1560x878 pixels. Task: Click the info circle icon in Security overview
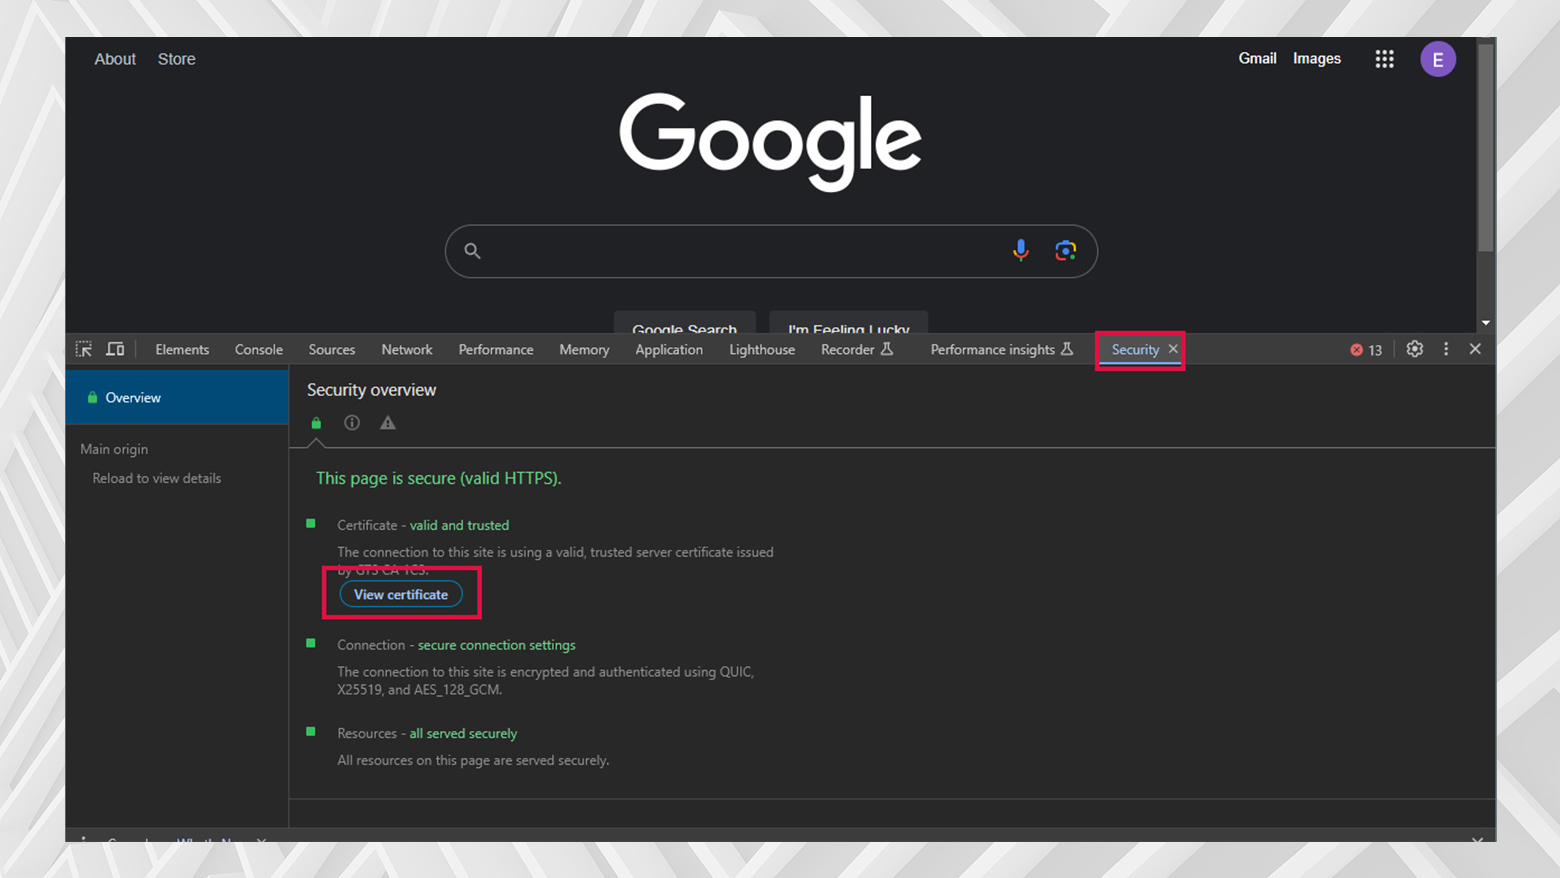(x=352, y=422)
